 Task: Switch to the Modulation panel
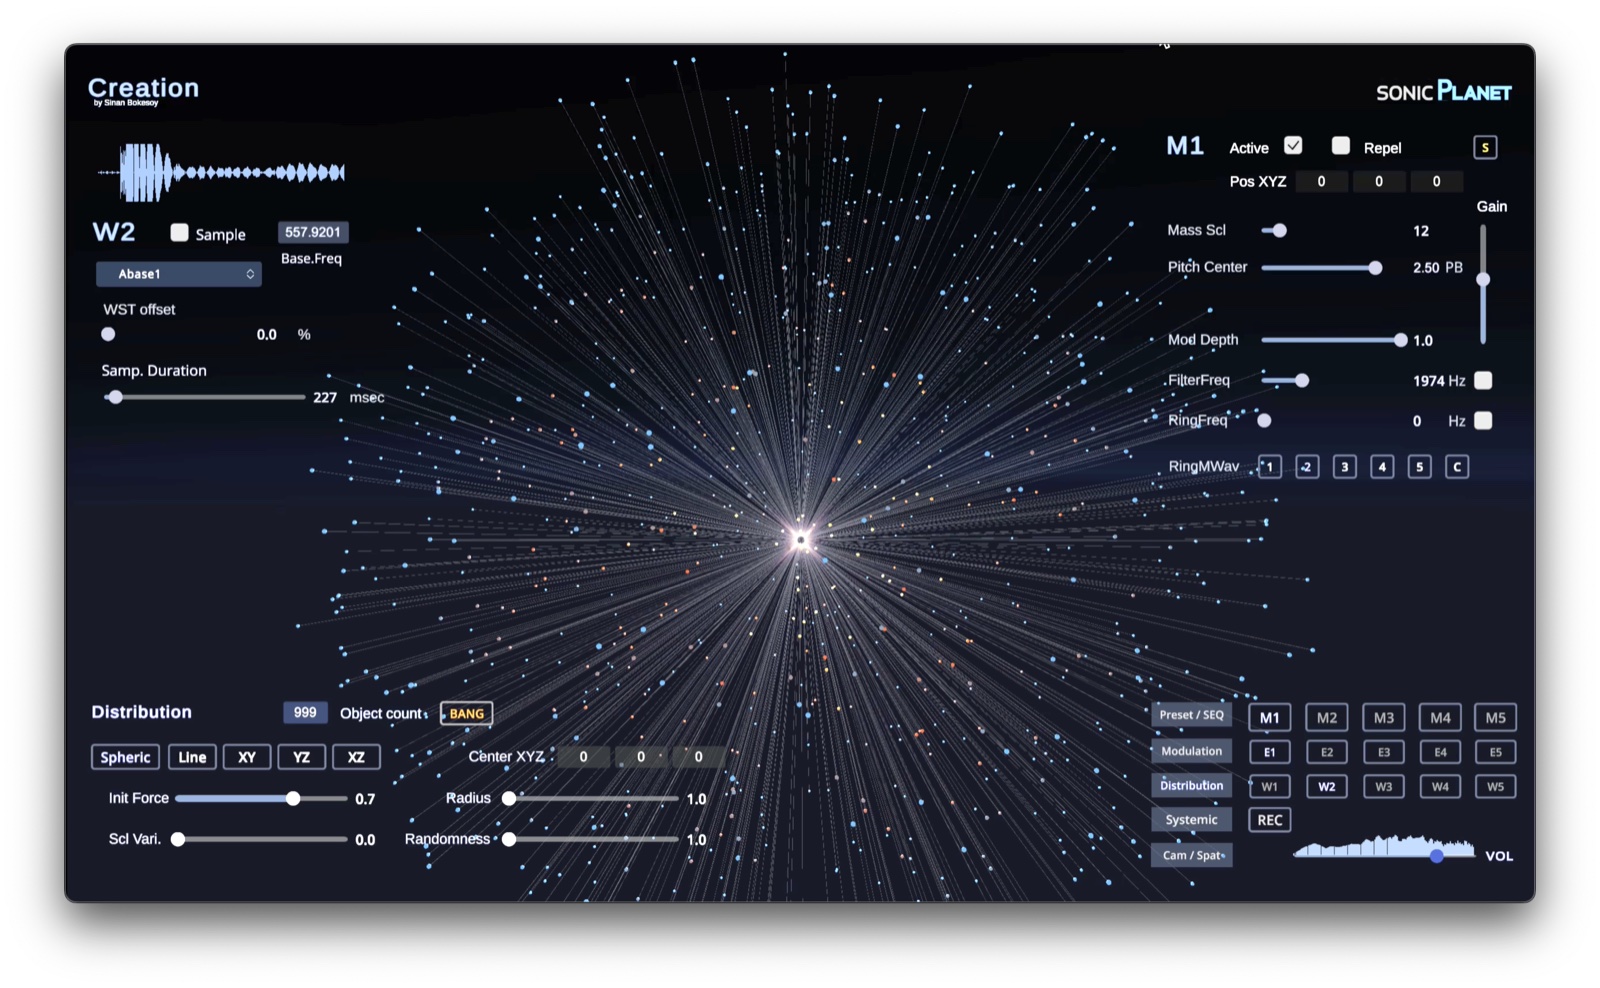1191,751
